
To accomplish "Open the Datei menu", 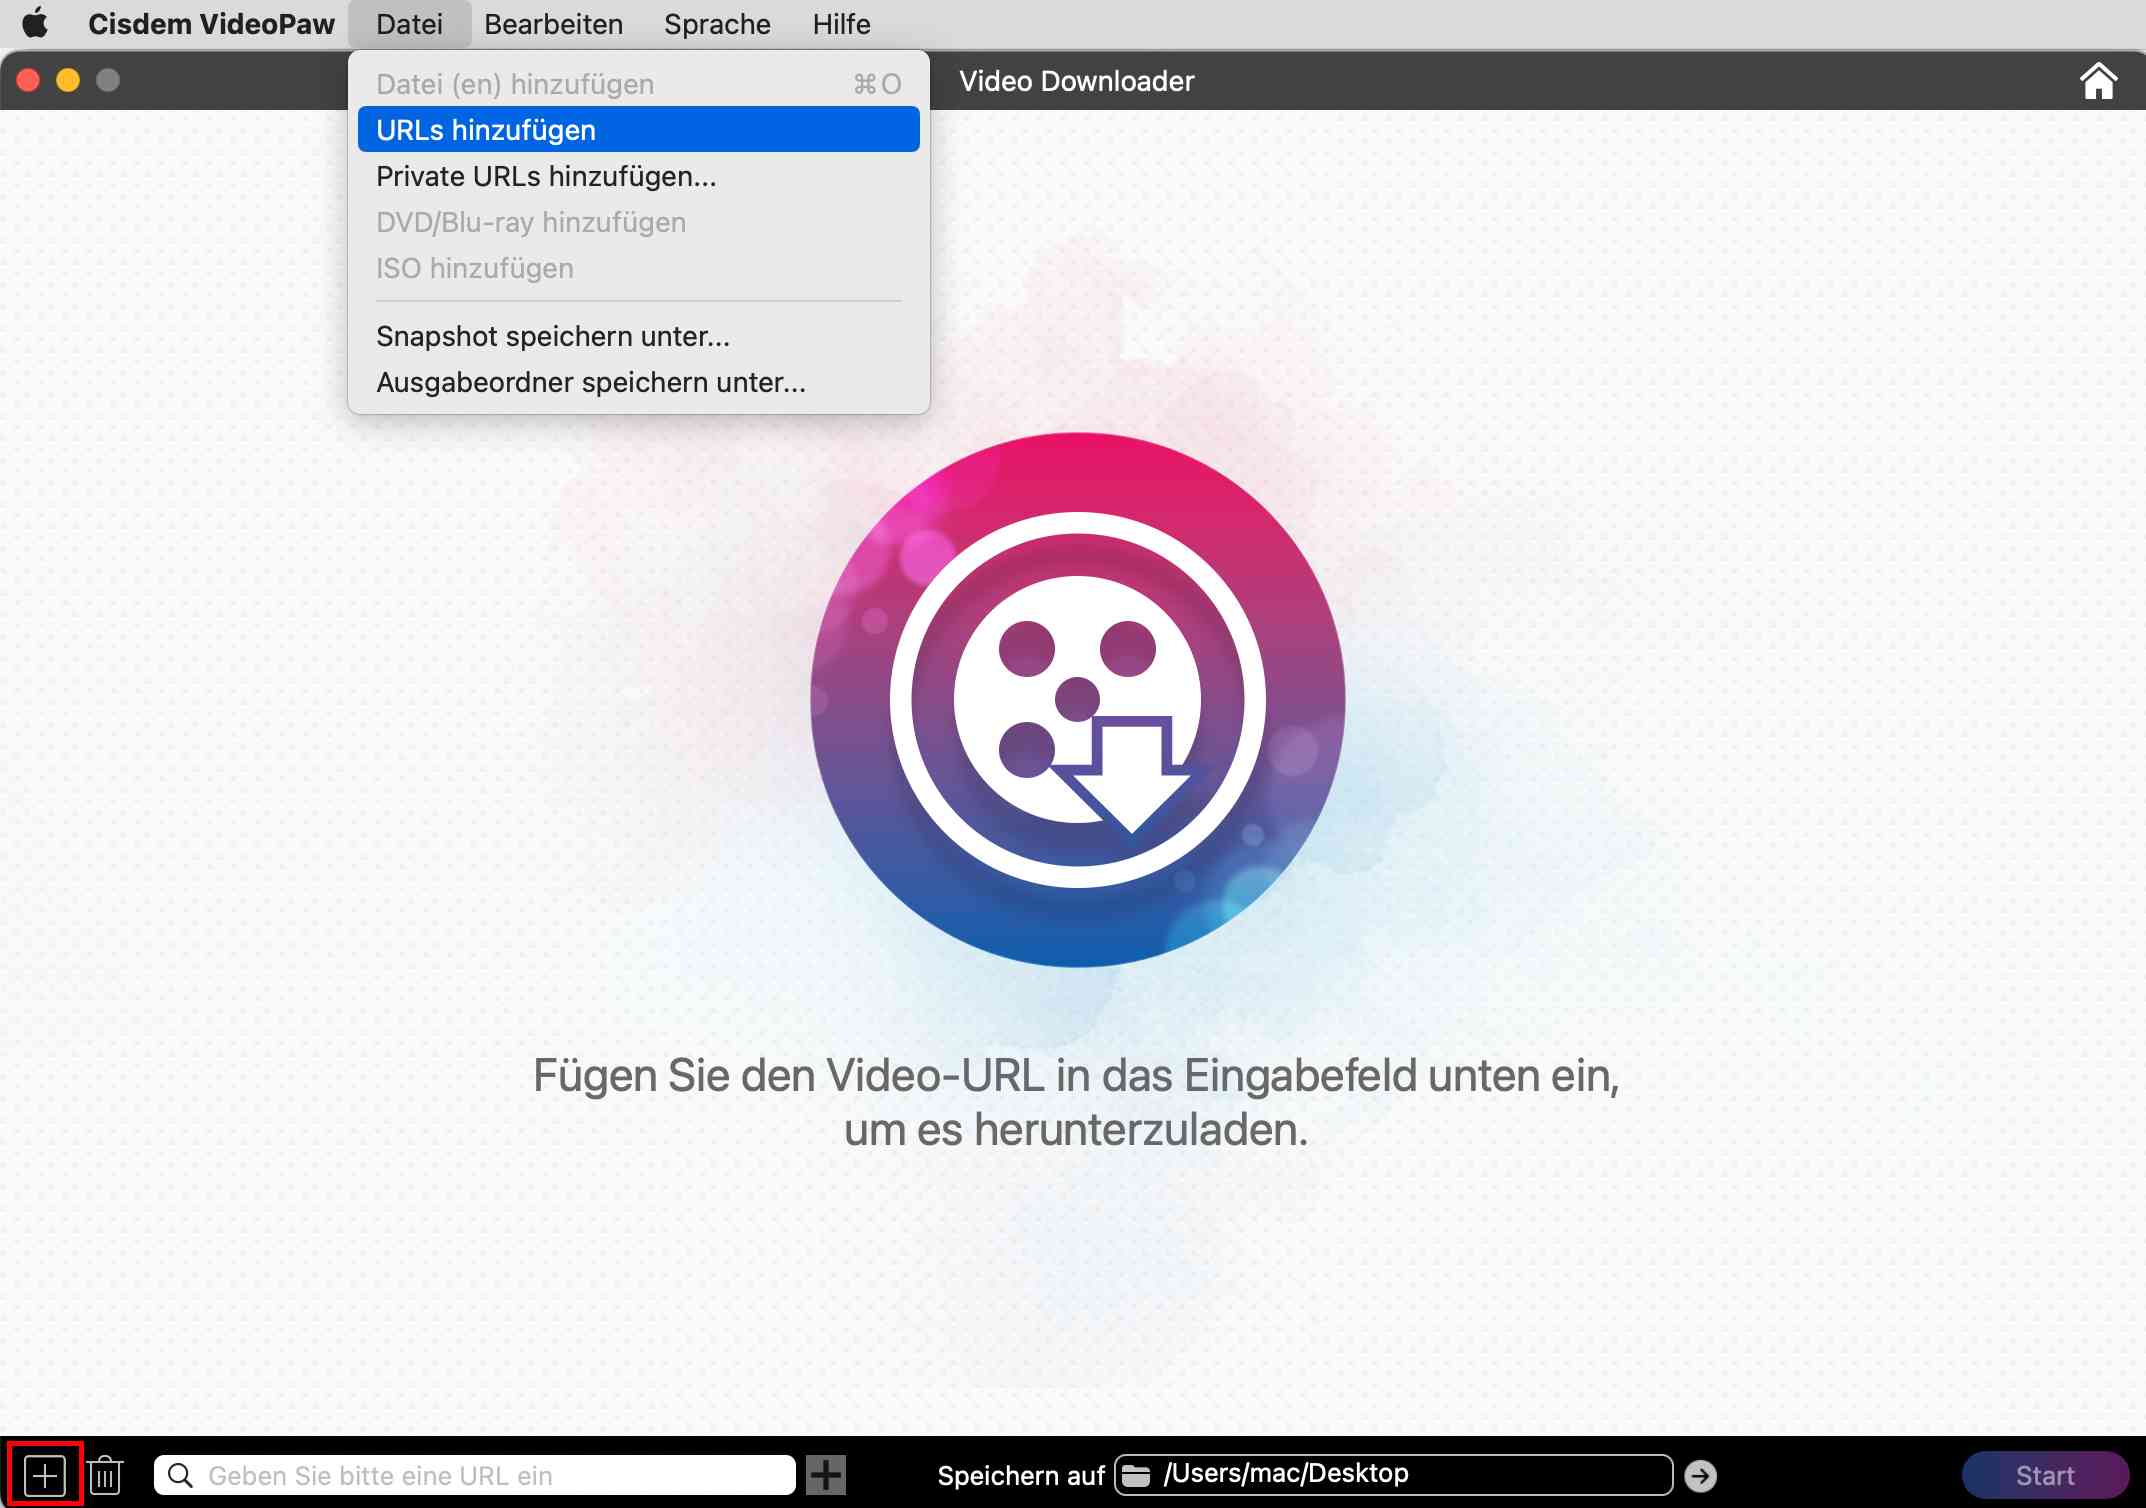I will click(409, 23).
